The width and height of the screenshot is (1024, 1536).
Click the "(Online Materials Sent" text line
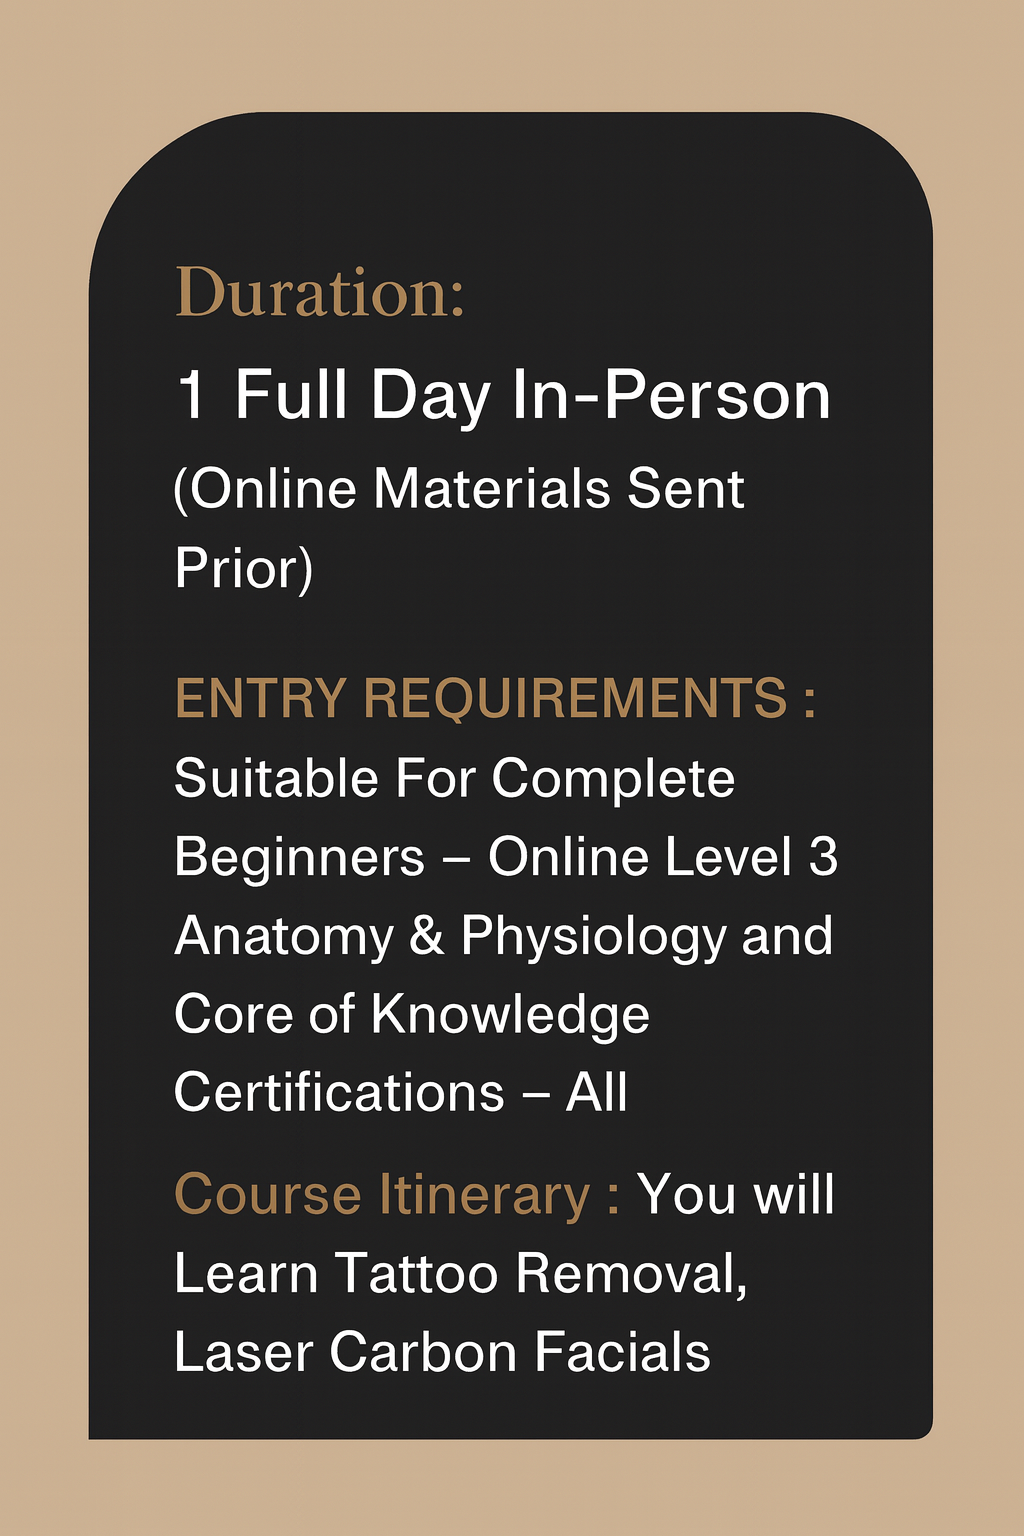click(x=459, y=489)
